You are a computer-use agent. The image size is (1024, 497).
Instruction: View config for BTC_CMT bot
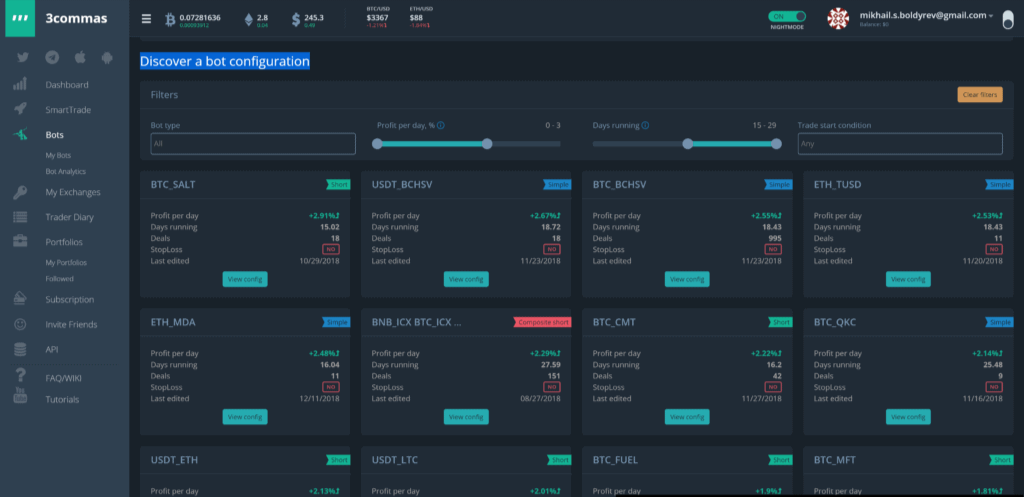(x=687, y=417)
